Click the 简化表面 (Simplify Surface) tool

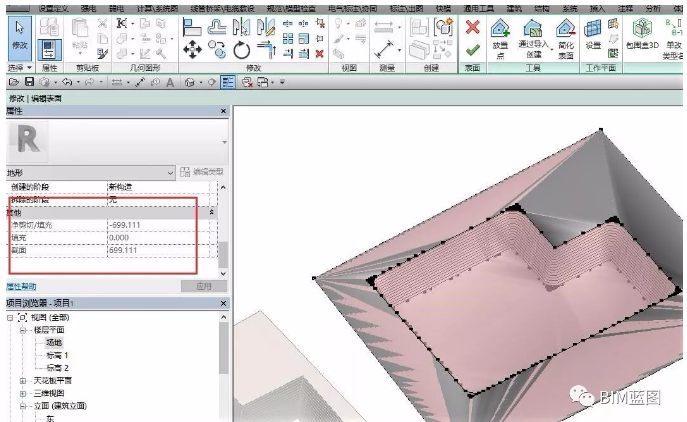pyautogui.click(x=566, y=39)
